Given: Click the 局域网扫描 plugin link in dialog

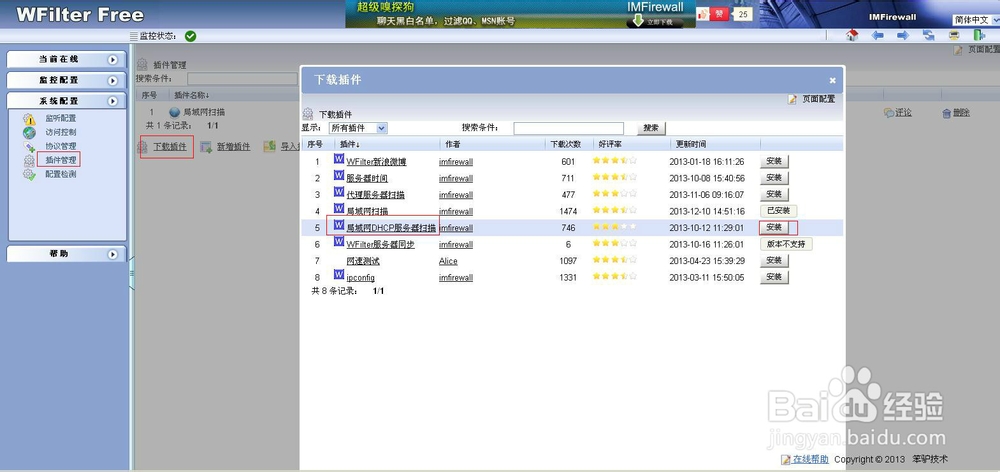Looking at the screenshot, I should [x=367, y=211].
